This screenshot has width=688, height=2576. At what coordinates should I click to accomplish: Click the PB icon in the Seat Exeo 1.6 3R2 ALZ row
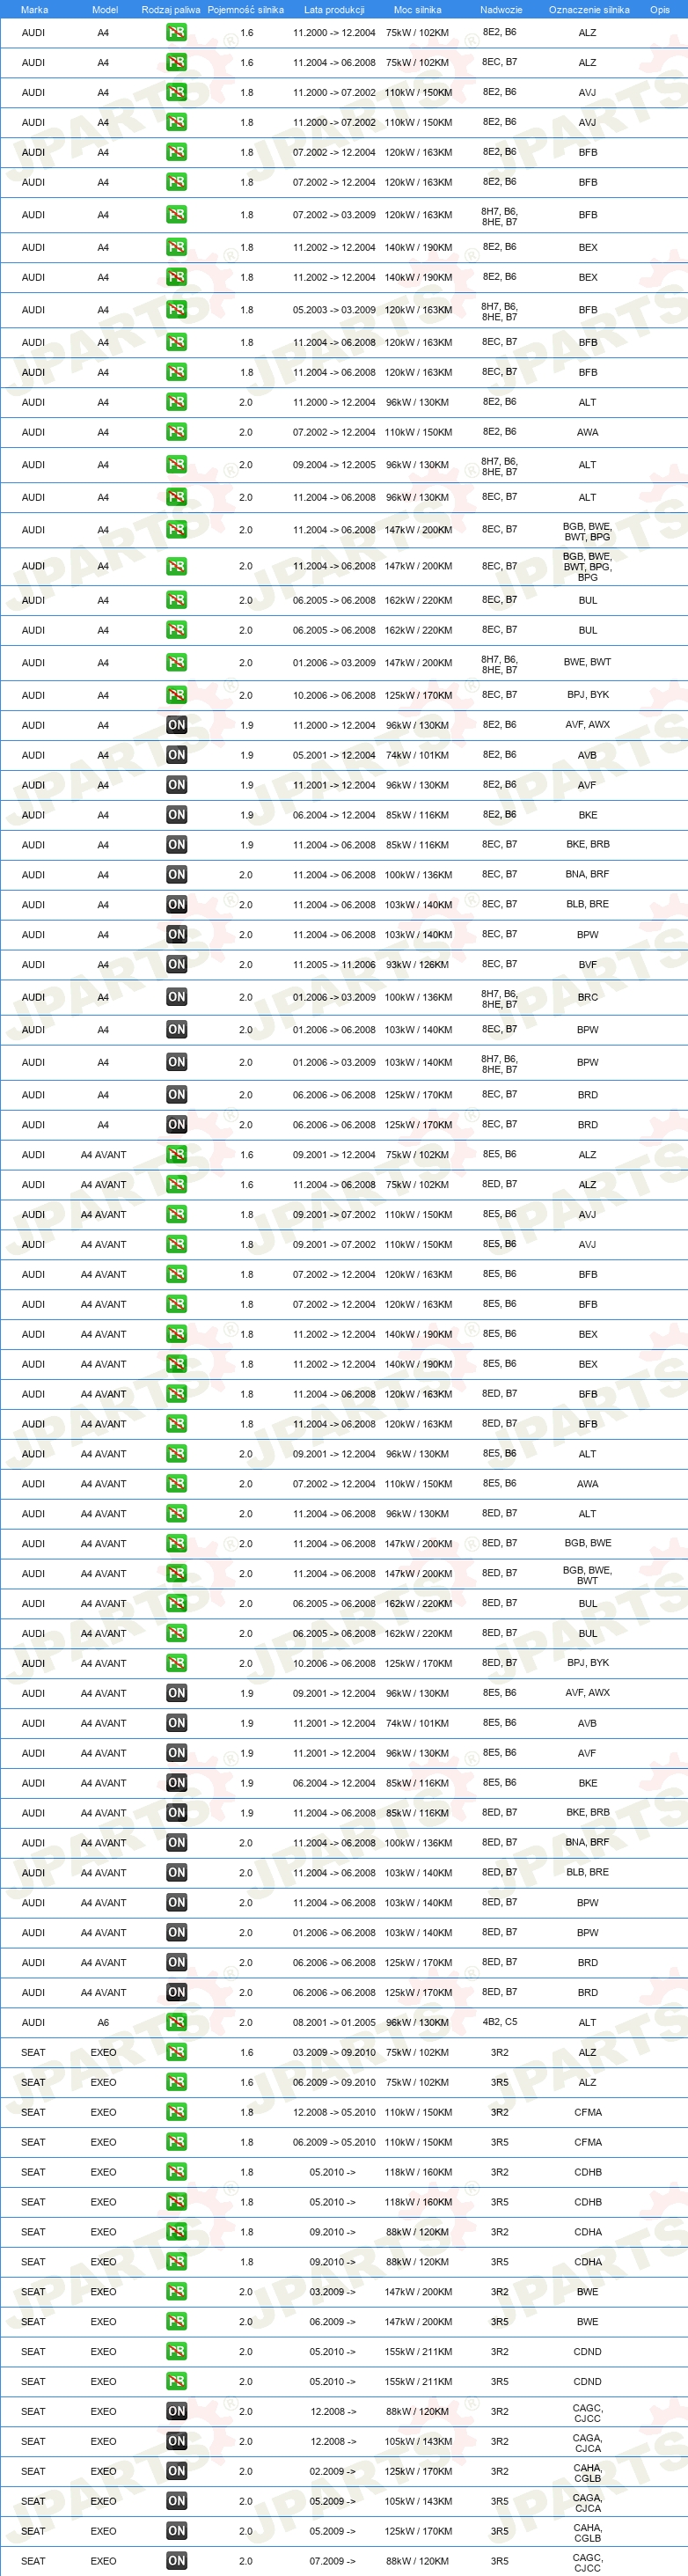(x=176, y=2053)
